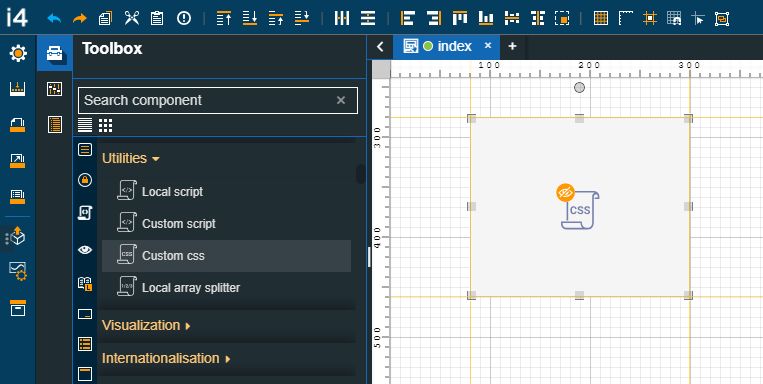This screenshot has width=763, height=384.
Task: Click the exclamation info circle icon
Action: point(183,18)
